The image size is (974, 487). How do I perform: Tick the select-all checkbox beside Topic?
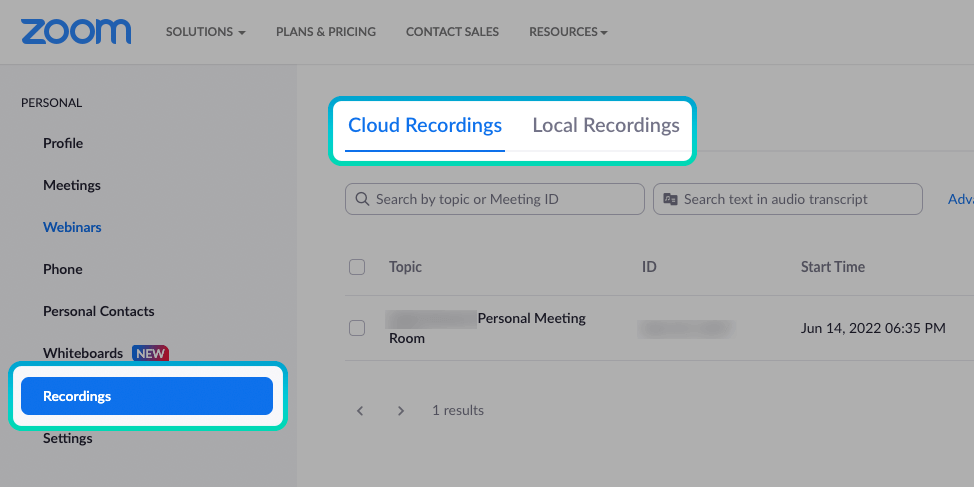357,267
